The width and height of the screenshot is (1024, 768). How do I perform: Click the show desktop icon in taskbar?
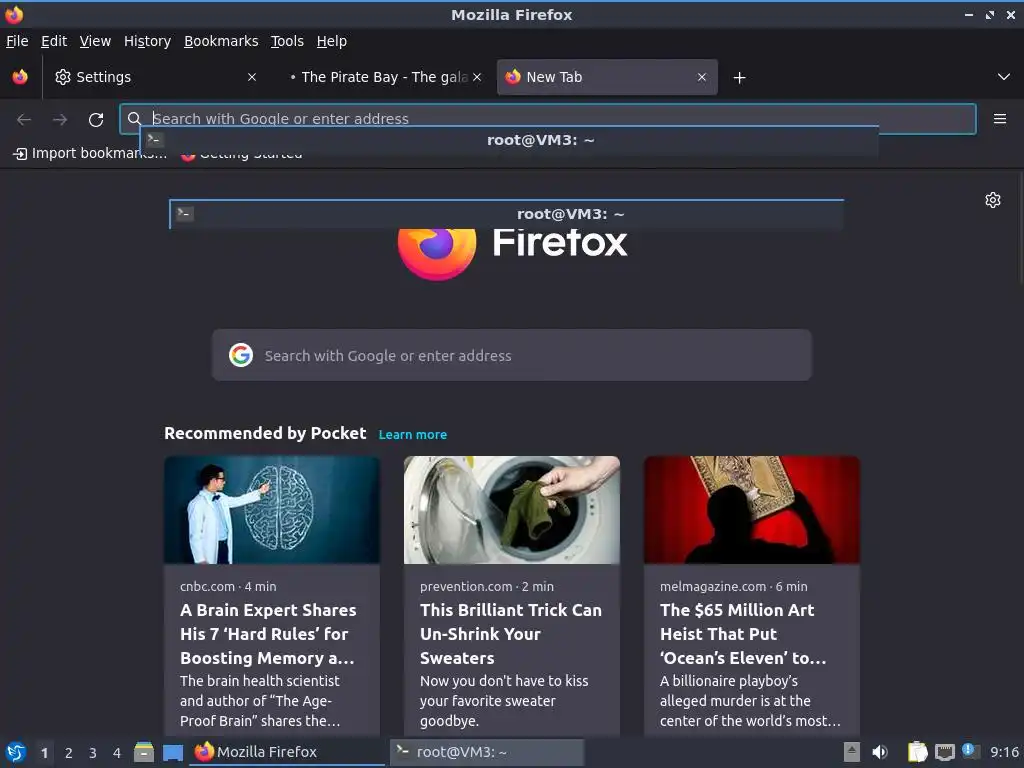[172, 753]
